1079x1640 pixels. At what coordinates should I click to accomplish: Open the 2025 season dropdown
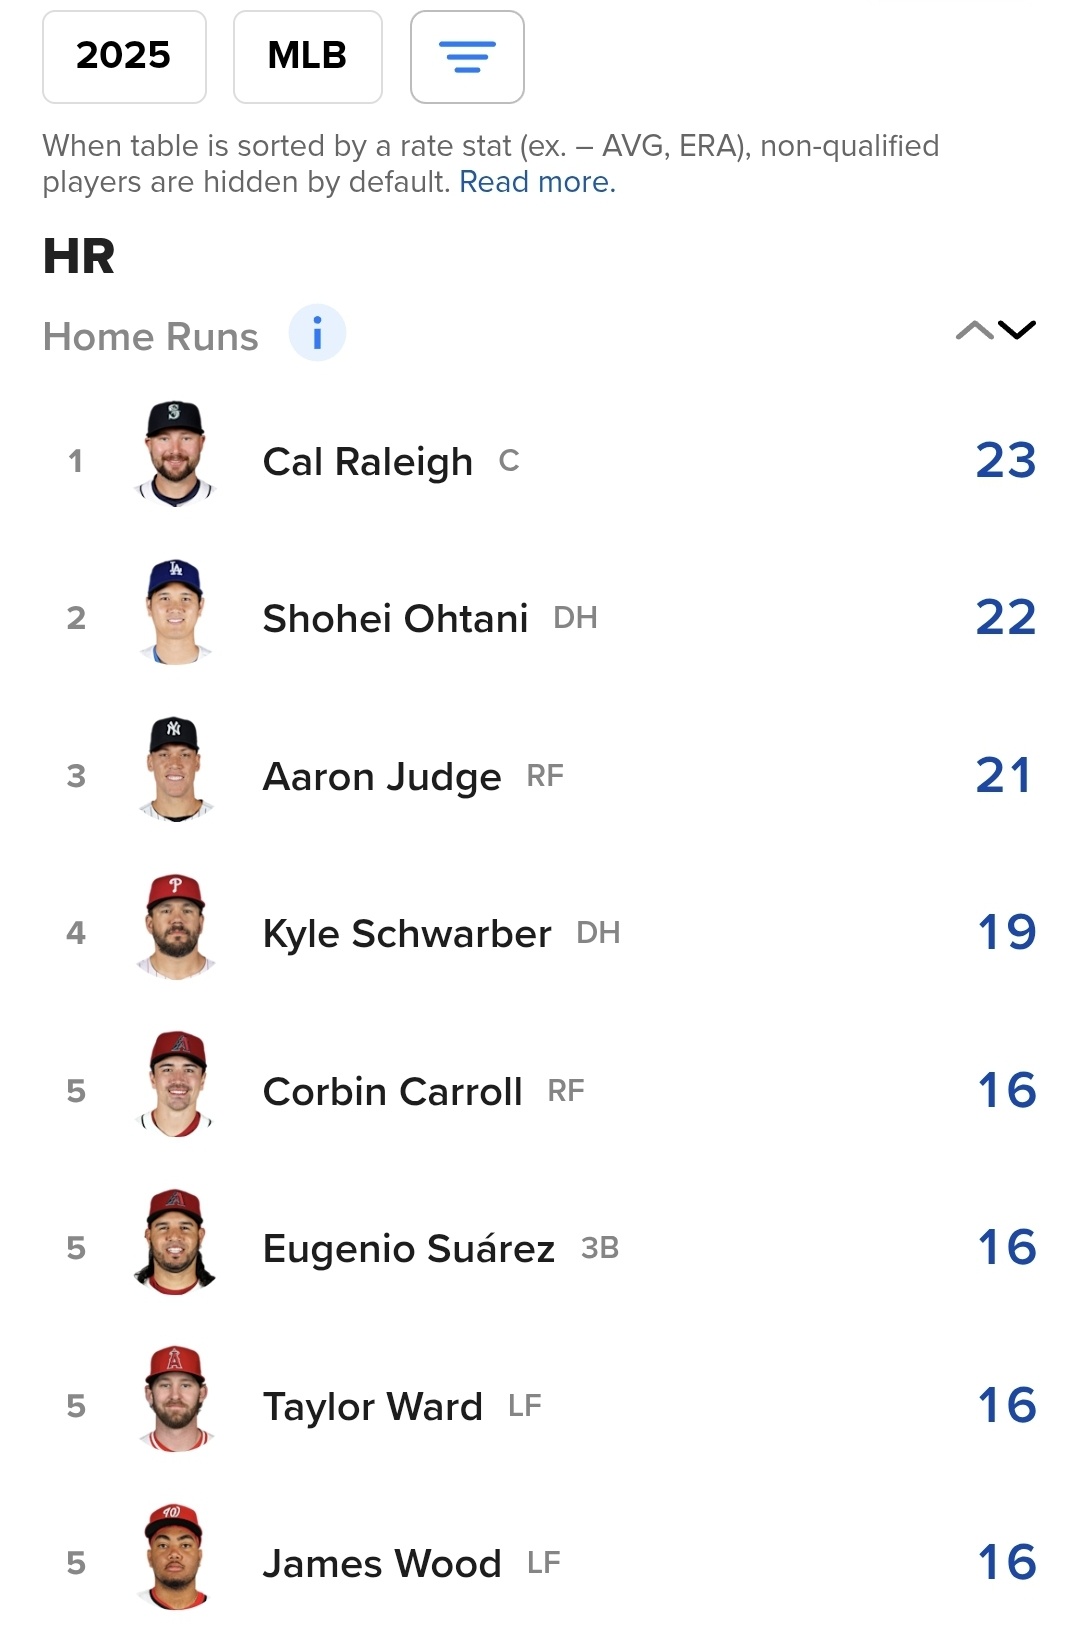click(x=124, y=57)
